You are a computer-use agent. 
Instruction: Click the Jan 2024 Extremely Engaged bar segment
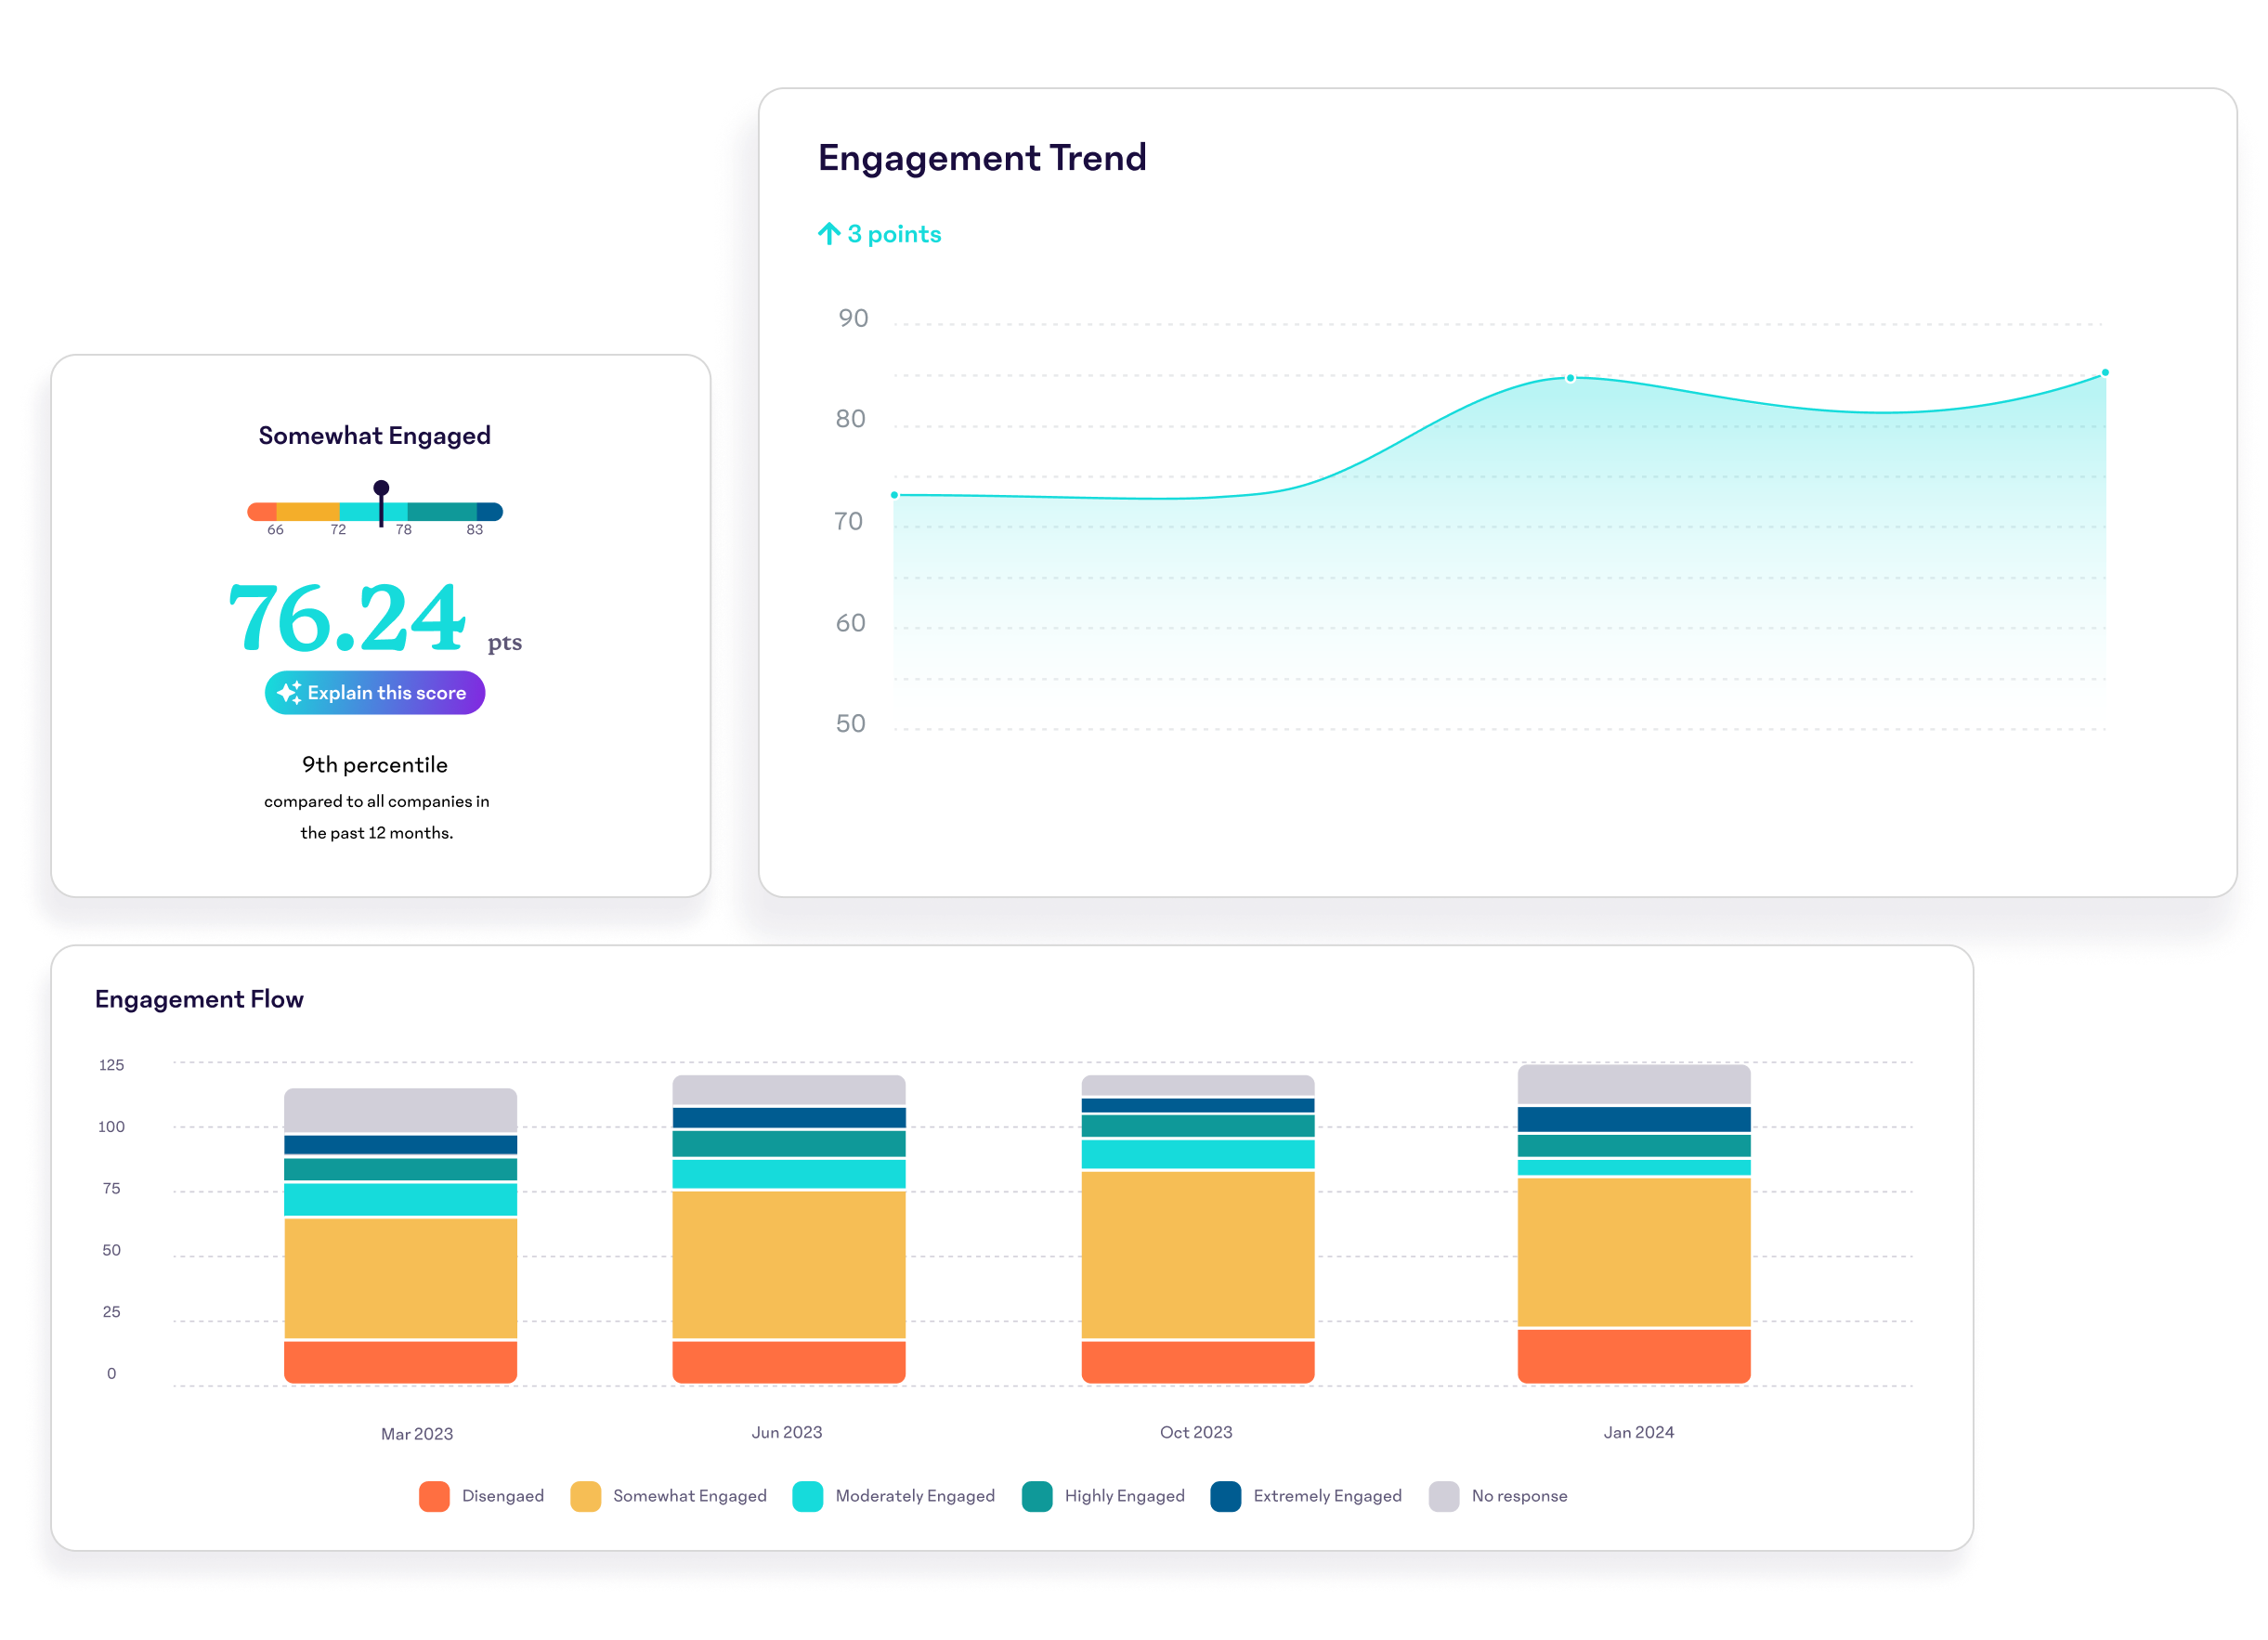1633,1119
